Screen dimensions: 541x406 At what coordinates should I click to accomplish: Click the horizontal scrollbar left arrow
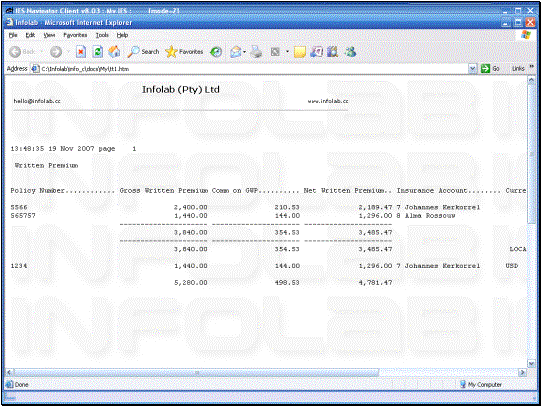pyautogui.click(x=10, y=373)
